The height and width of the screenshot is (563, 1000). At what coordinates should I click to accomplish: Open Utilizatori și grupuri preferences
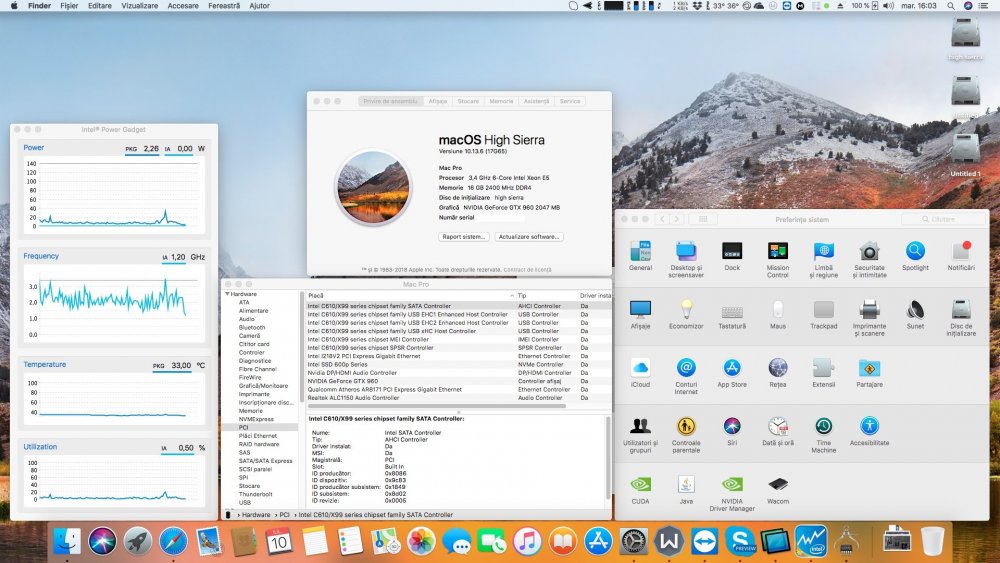tap(640, 434)
